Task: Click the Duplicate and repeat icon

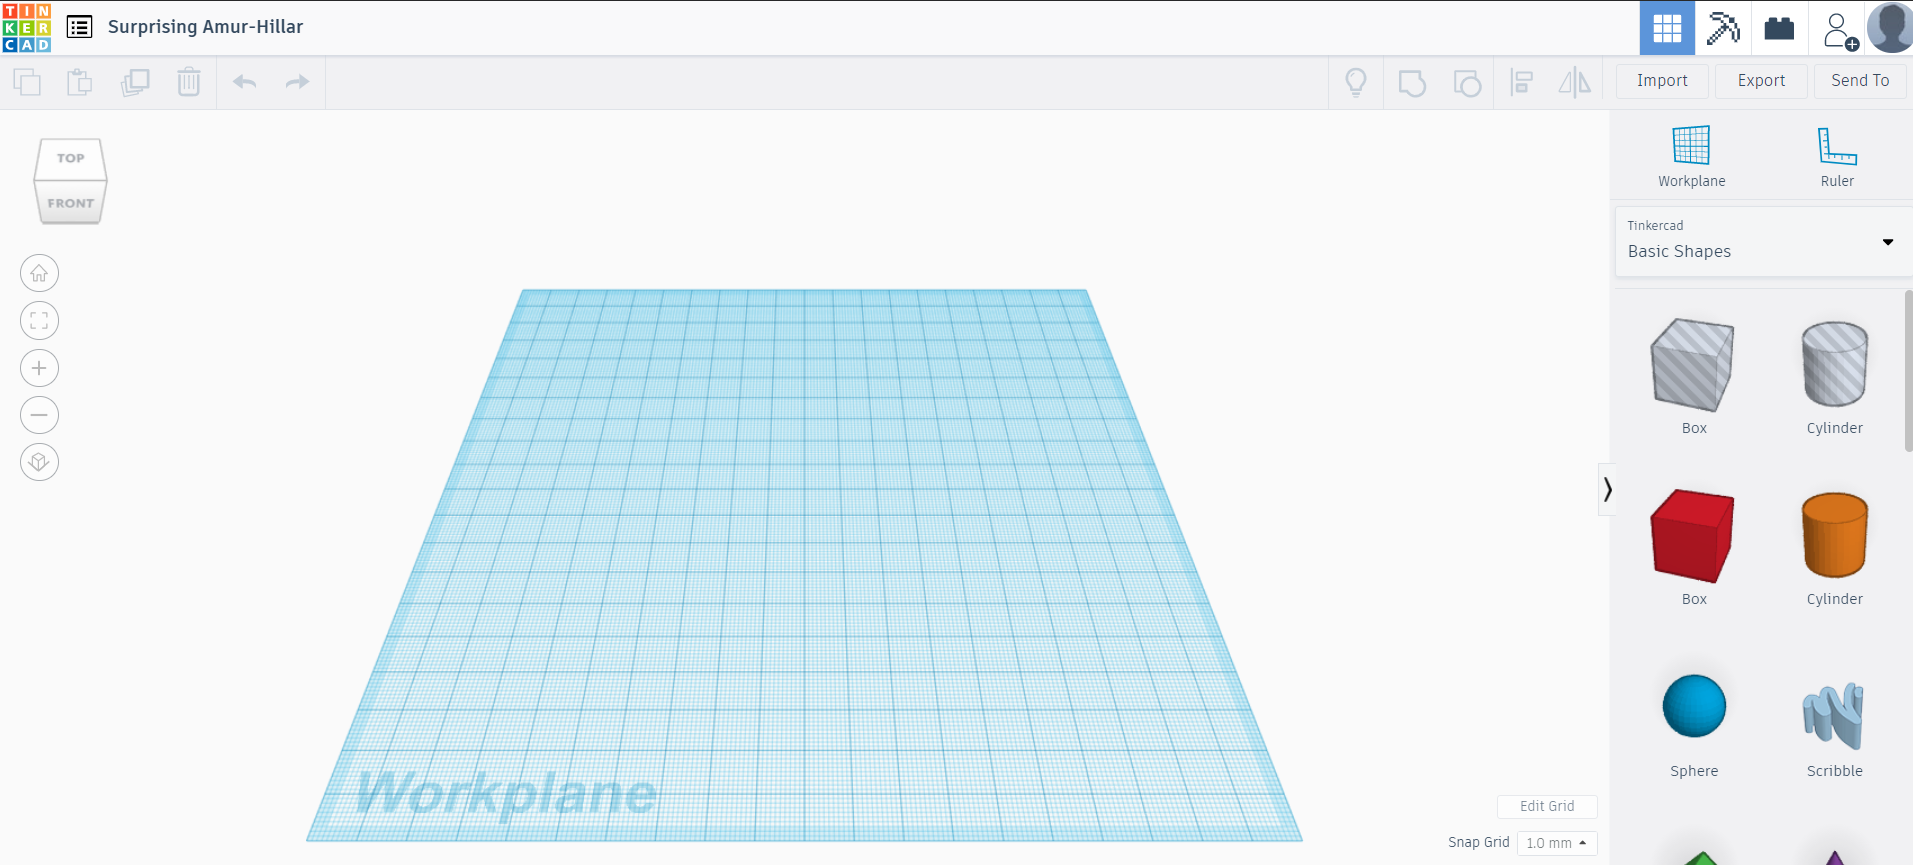Action: [x=135, y=82]
